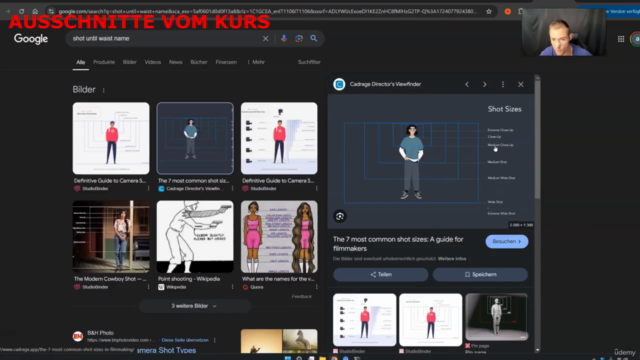Go to the browser home page icon
640x360 pixels.
(35, 11)
